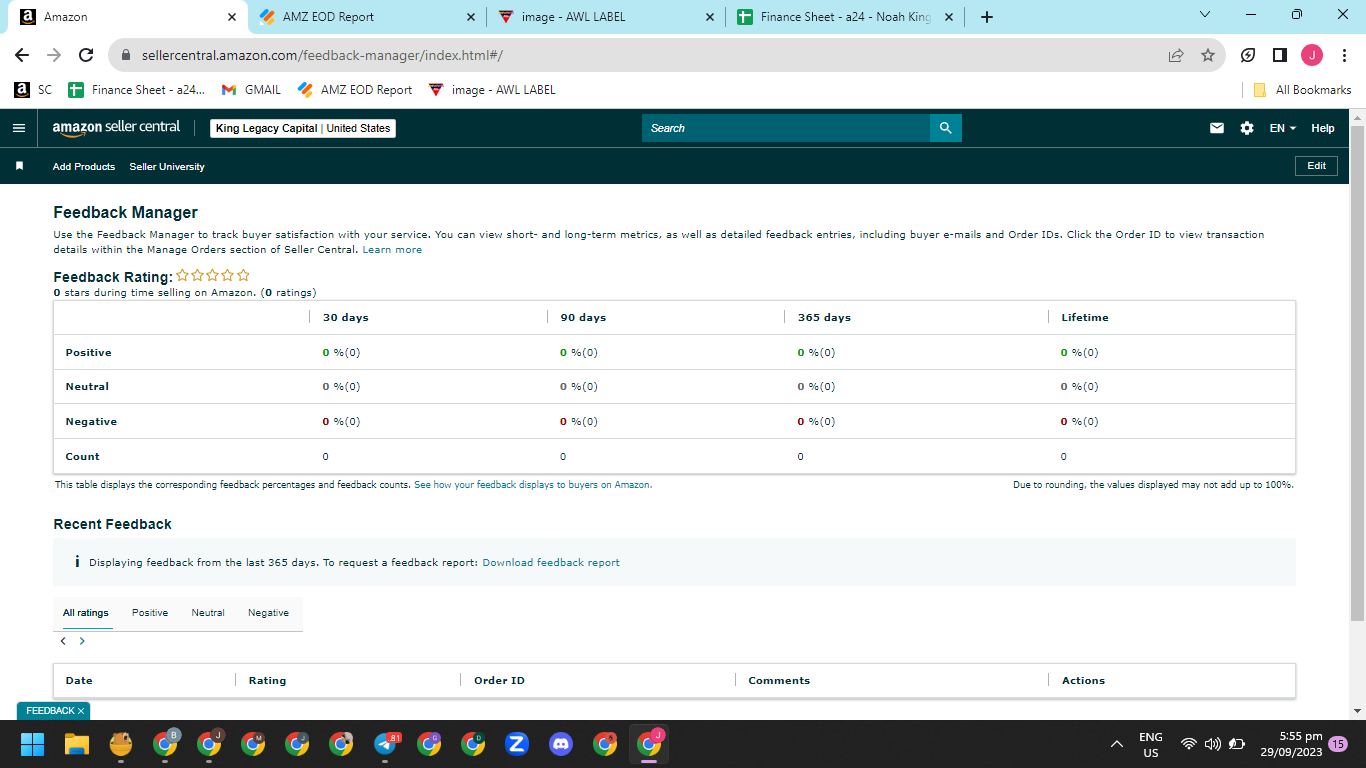
Task: Open a new browser tab
Action: tap(987, 17)
